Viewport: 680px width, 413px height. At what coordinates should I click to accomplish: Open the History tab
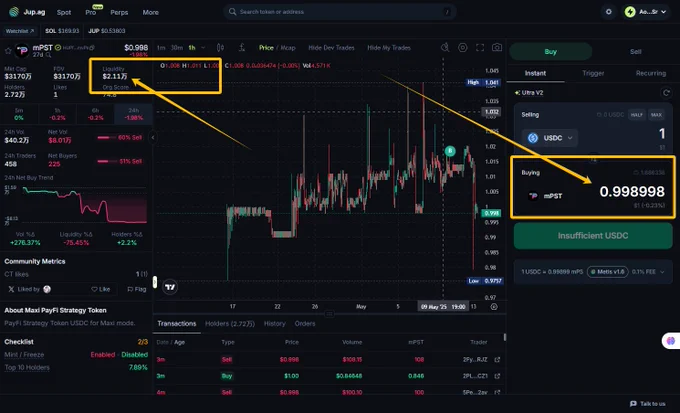tap(275, 324)
